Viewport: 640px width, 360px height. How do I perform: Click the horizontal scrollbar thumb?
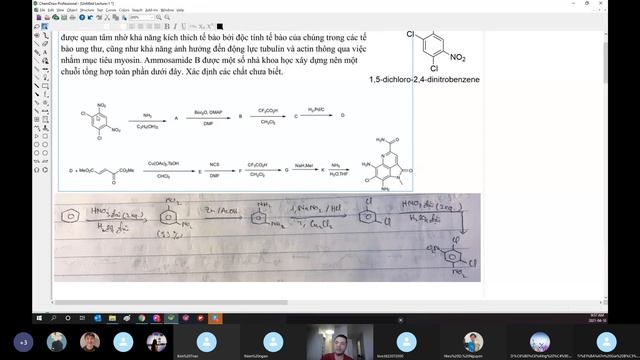[171, 302]
